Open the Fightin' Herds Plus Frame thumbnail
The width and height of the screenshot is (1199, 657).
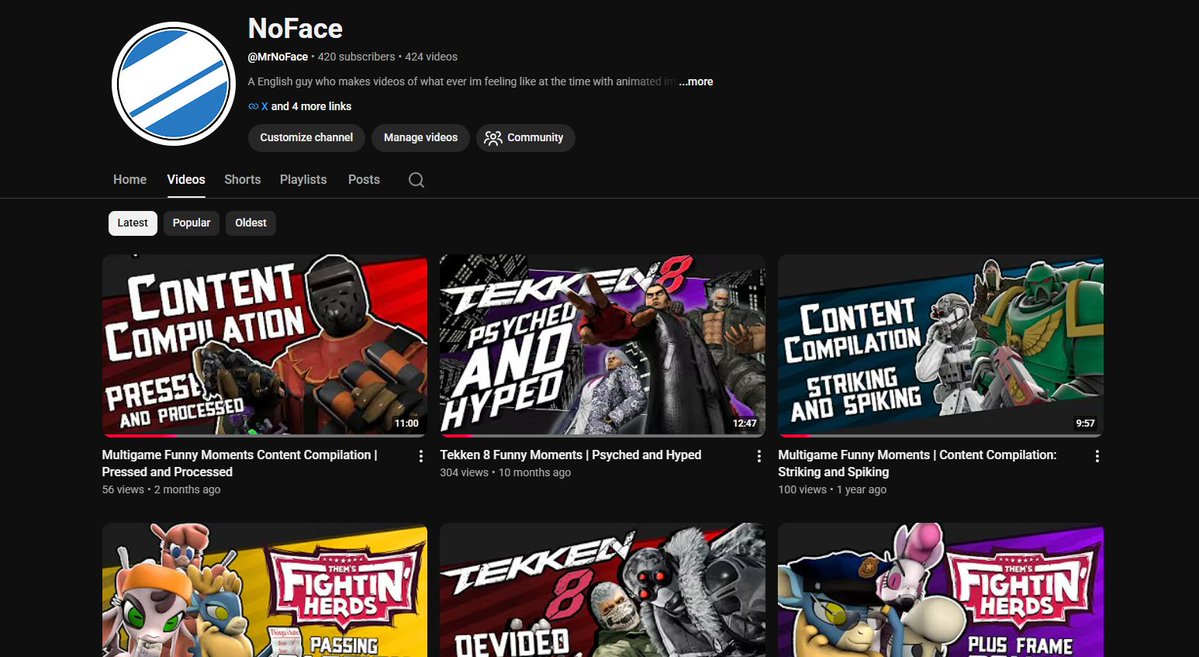941,590
